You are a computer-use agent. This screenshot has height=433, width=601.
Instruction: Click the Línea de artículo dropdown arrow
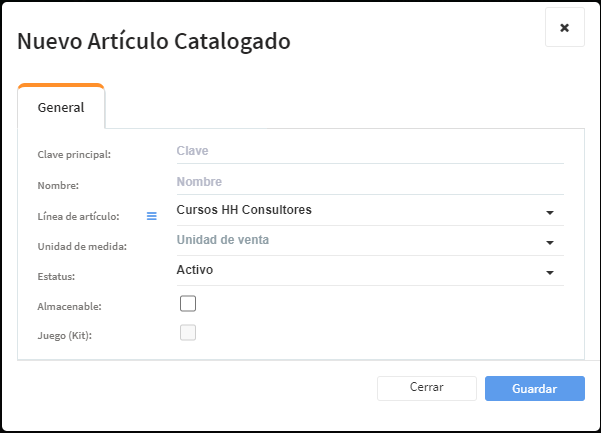click(550, 213)
